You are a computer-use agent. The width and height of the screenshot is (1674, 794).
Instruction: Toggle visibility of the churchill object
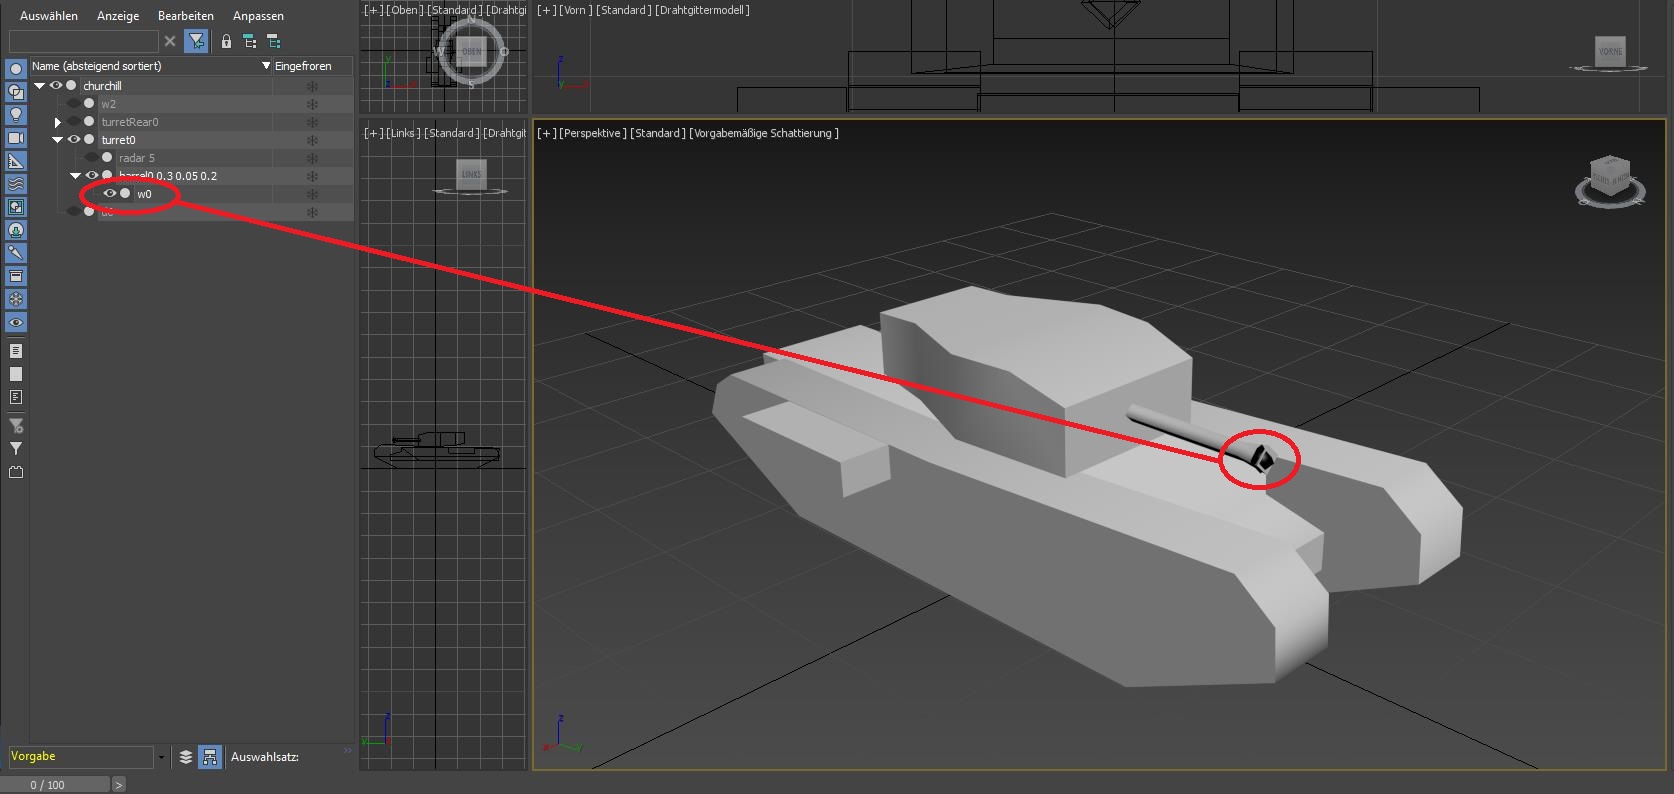(56, 86)
